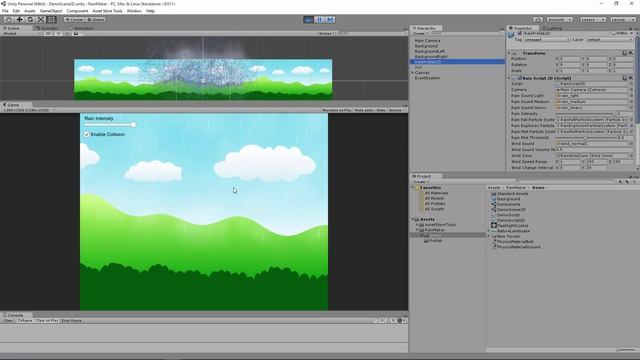Collapse the Transform component
640x360 pixels.
click(509, 53)
